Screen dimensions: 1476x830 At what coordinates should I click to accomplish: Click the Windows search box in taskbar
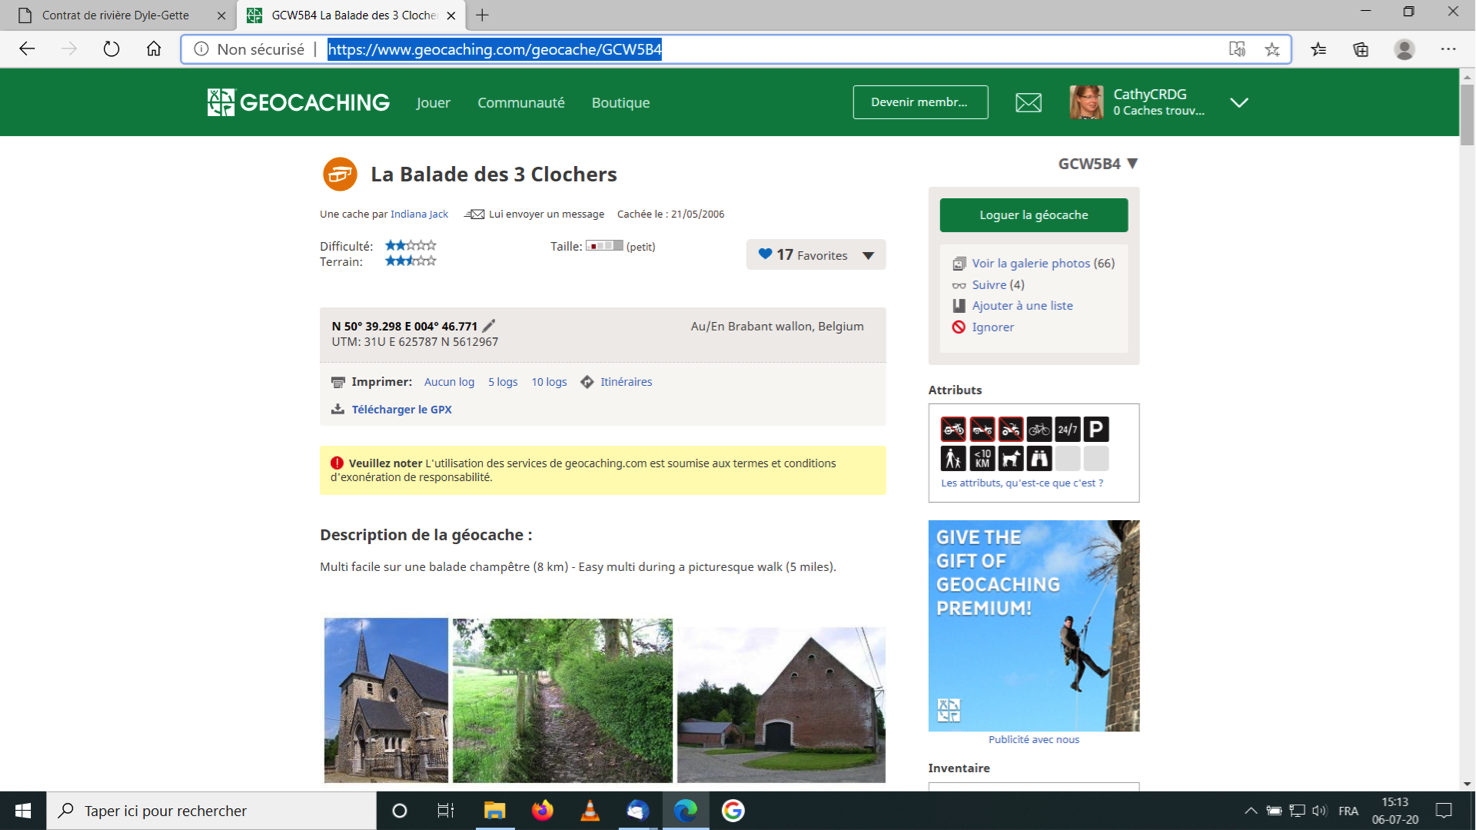pos(212,810)
